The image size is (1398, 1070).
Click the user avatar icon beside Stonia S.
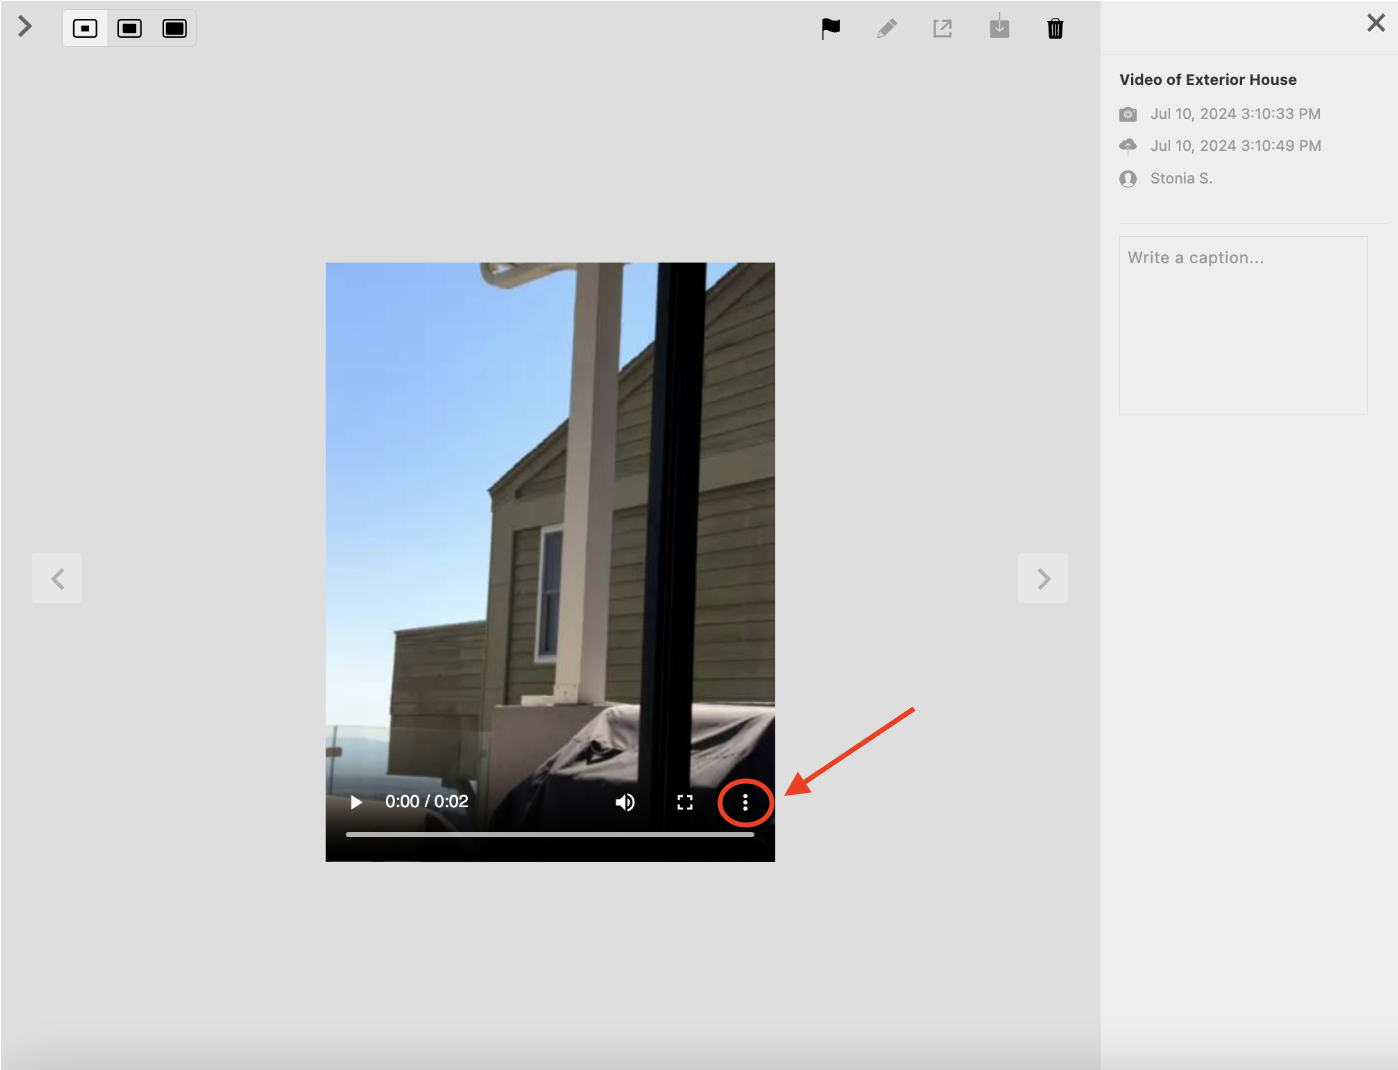(1128, 178)
